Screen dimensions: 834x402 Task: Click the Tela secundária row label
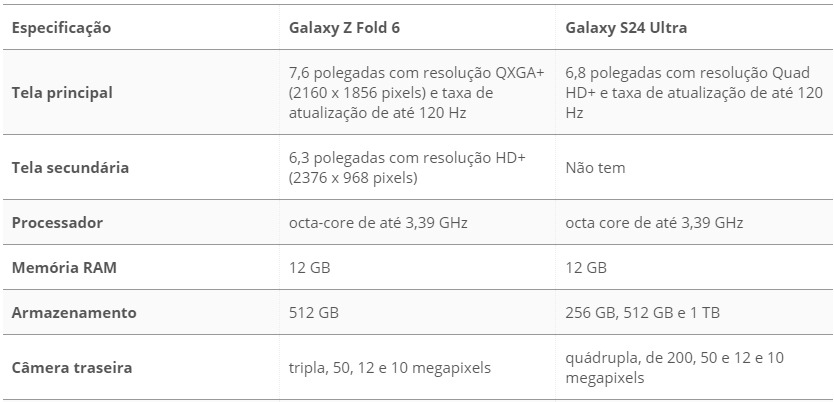point(70,168)
